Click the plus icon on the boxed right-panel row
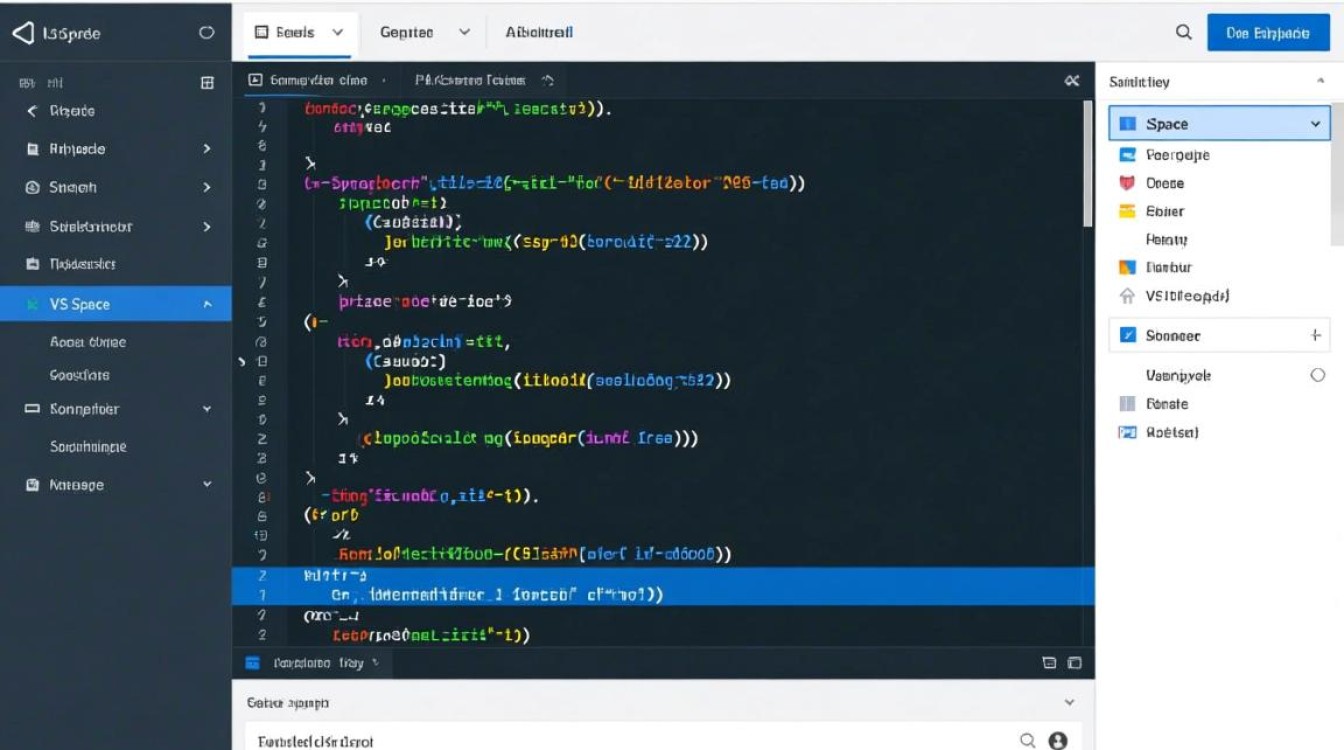Viewport: 1344px width, 750px height. (x=1316, y=336)
